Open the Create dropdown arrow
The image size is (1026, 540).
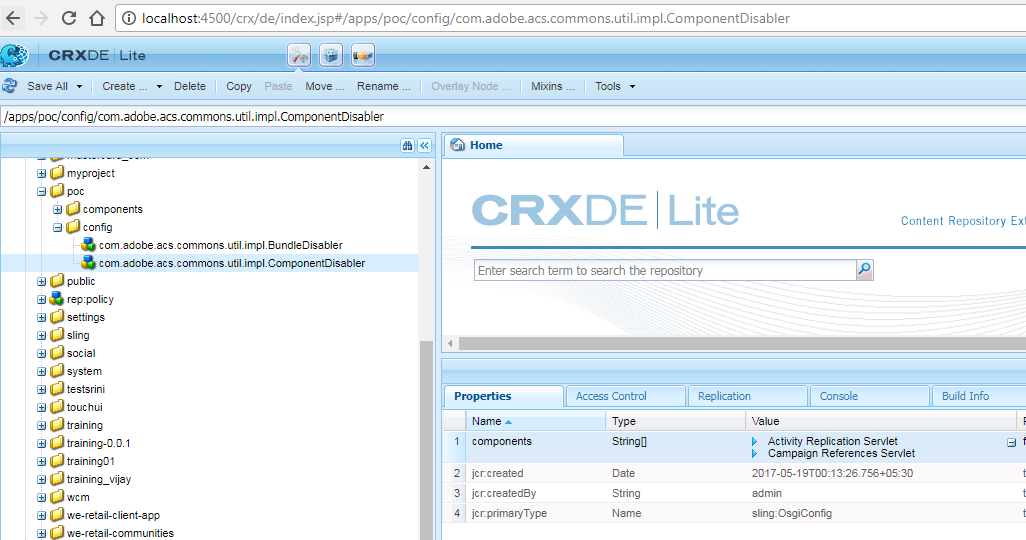[x=158, y=86]
